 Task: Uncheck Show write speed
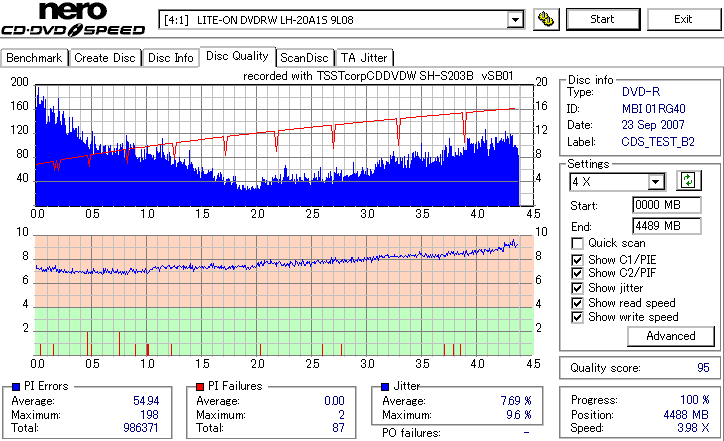pos(577,317)
